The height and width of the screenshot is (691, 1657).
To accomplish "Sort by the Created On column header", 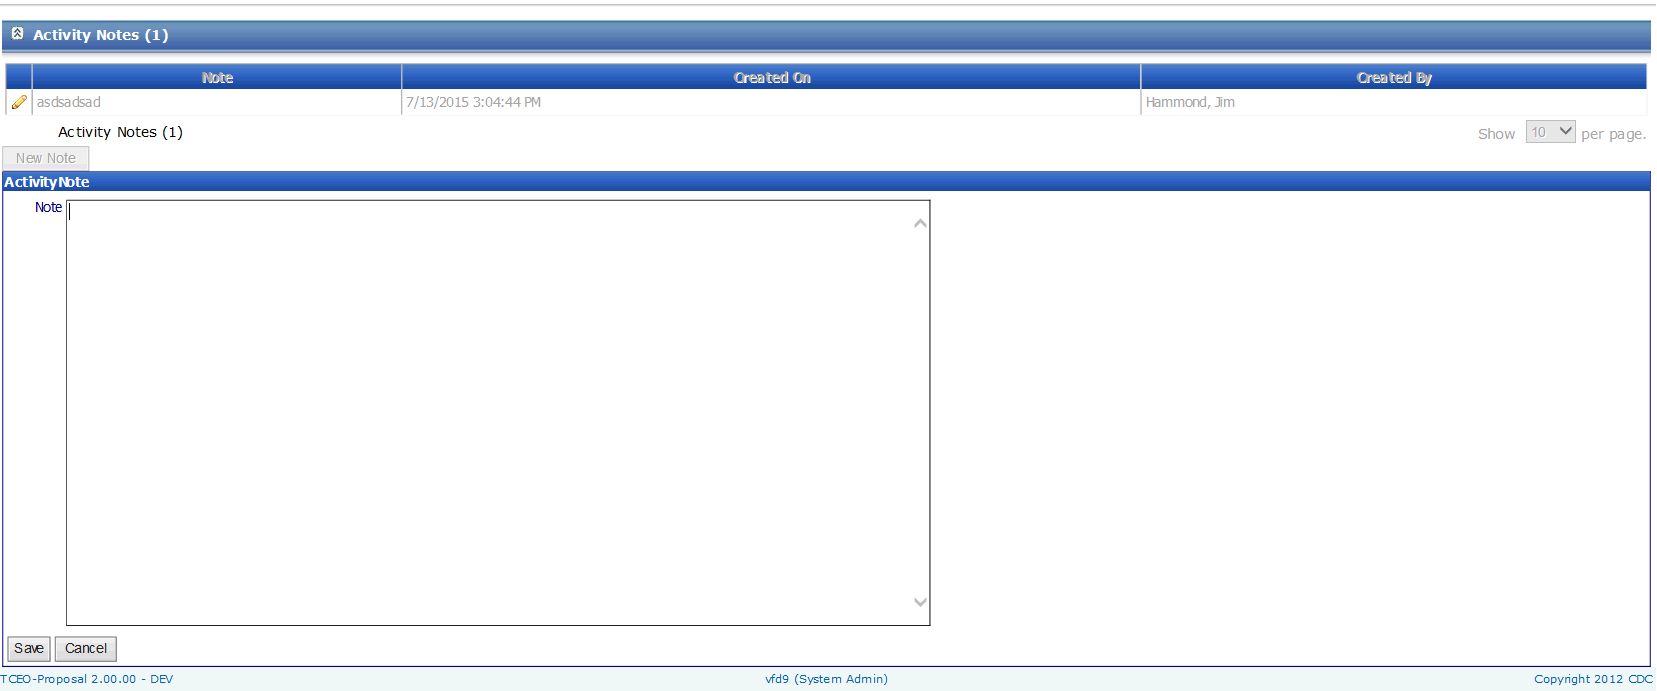I will click(771, 78).
